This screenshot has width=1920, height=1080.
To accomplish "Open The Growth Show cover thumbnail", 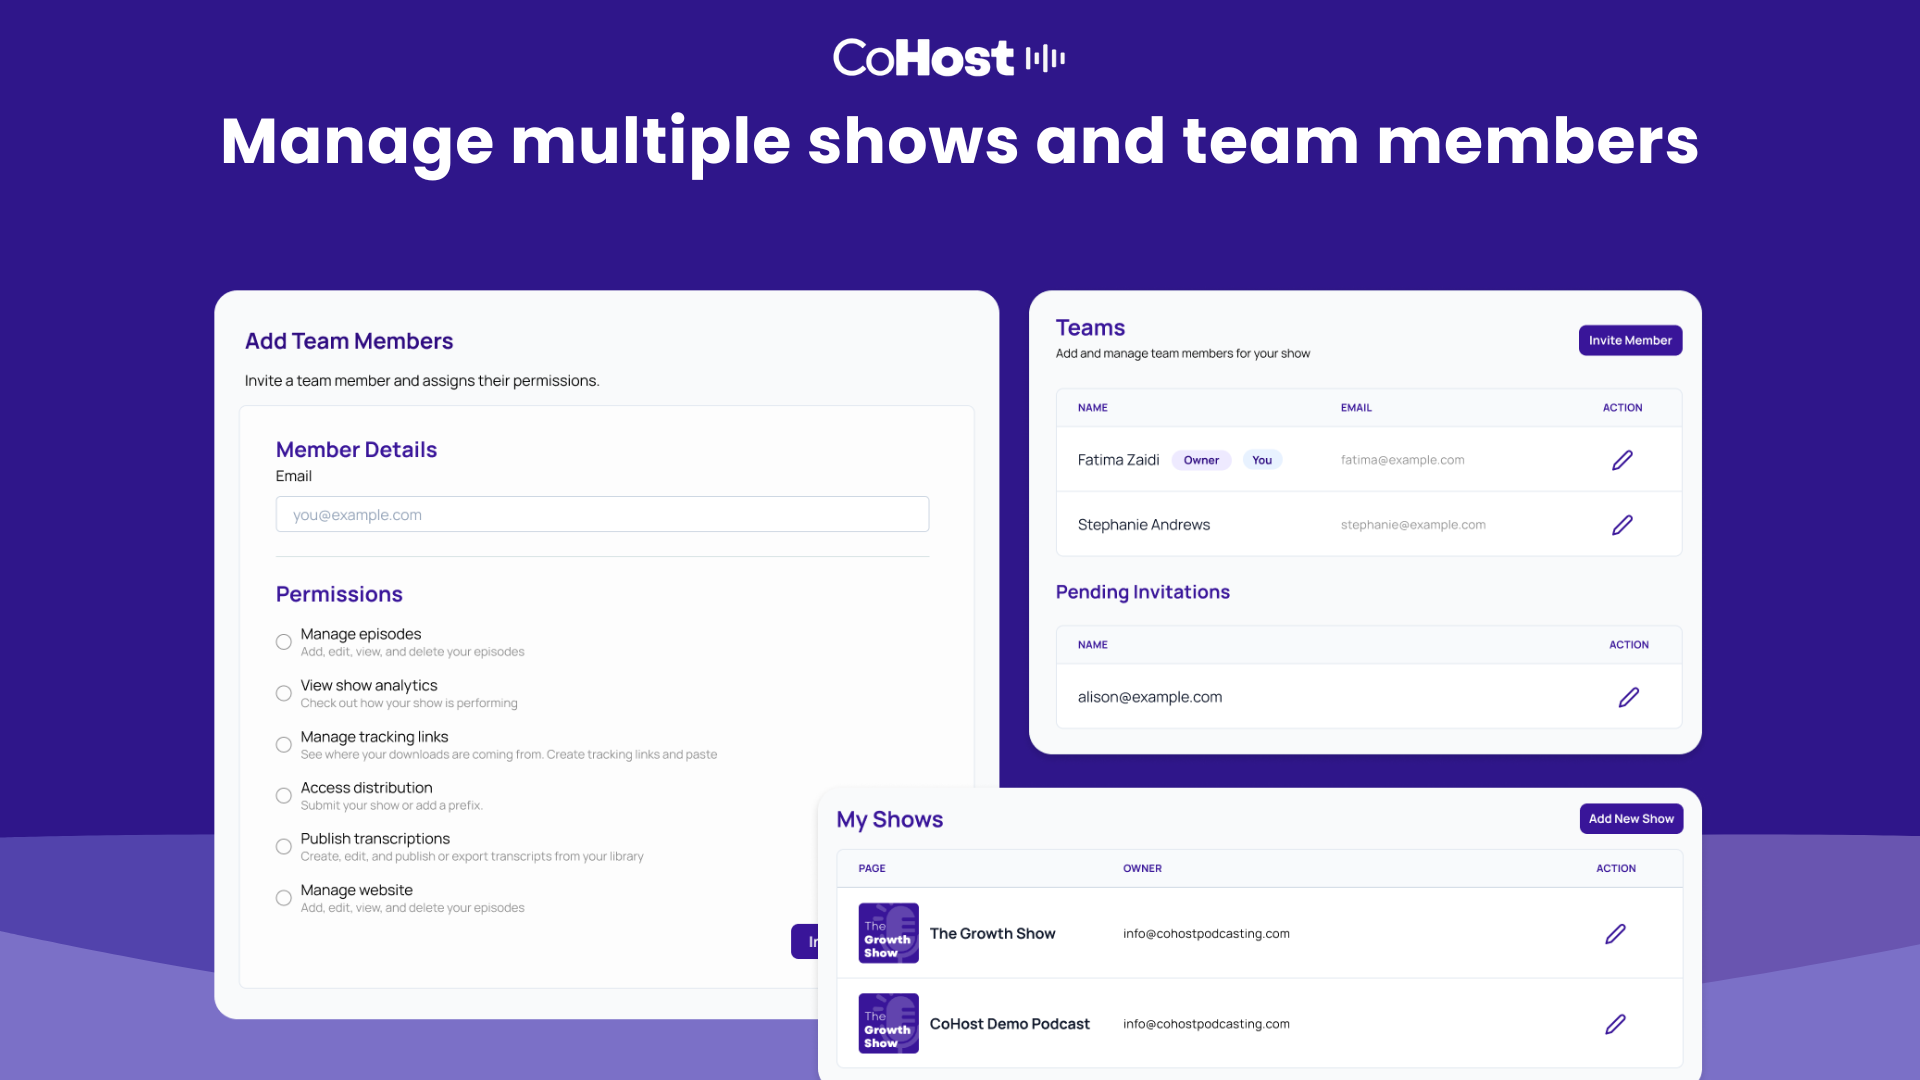I will coord(888,933).
